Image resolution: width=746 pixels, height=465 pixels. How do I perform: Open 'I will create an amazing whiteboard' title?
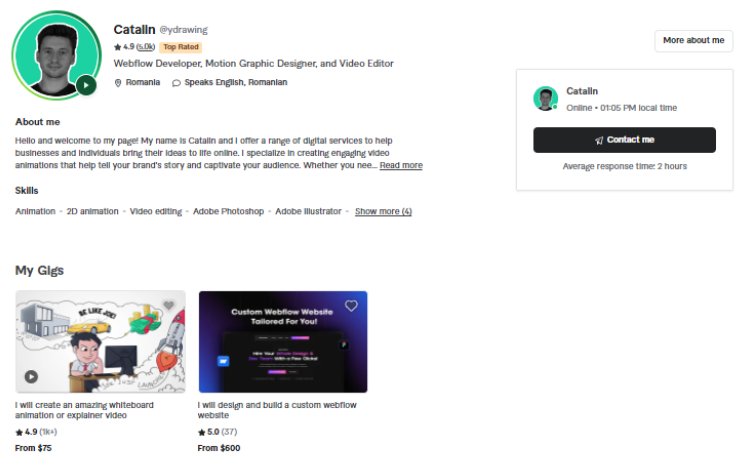point(84,410)
